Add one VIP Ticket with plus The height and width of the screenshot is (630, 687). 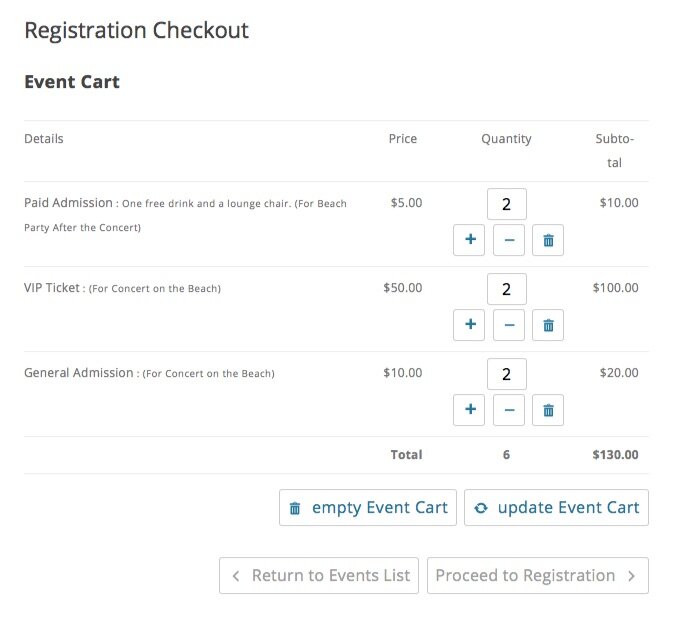click(469, 325)
